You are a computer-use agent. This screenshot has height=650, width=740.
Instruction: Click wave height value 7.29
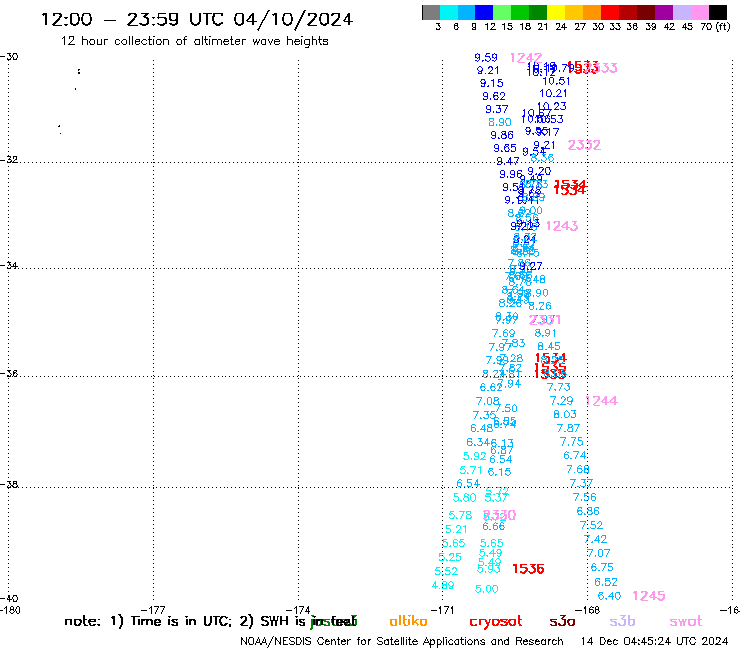pyautogui.click(x=562, y=401)
